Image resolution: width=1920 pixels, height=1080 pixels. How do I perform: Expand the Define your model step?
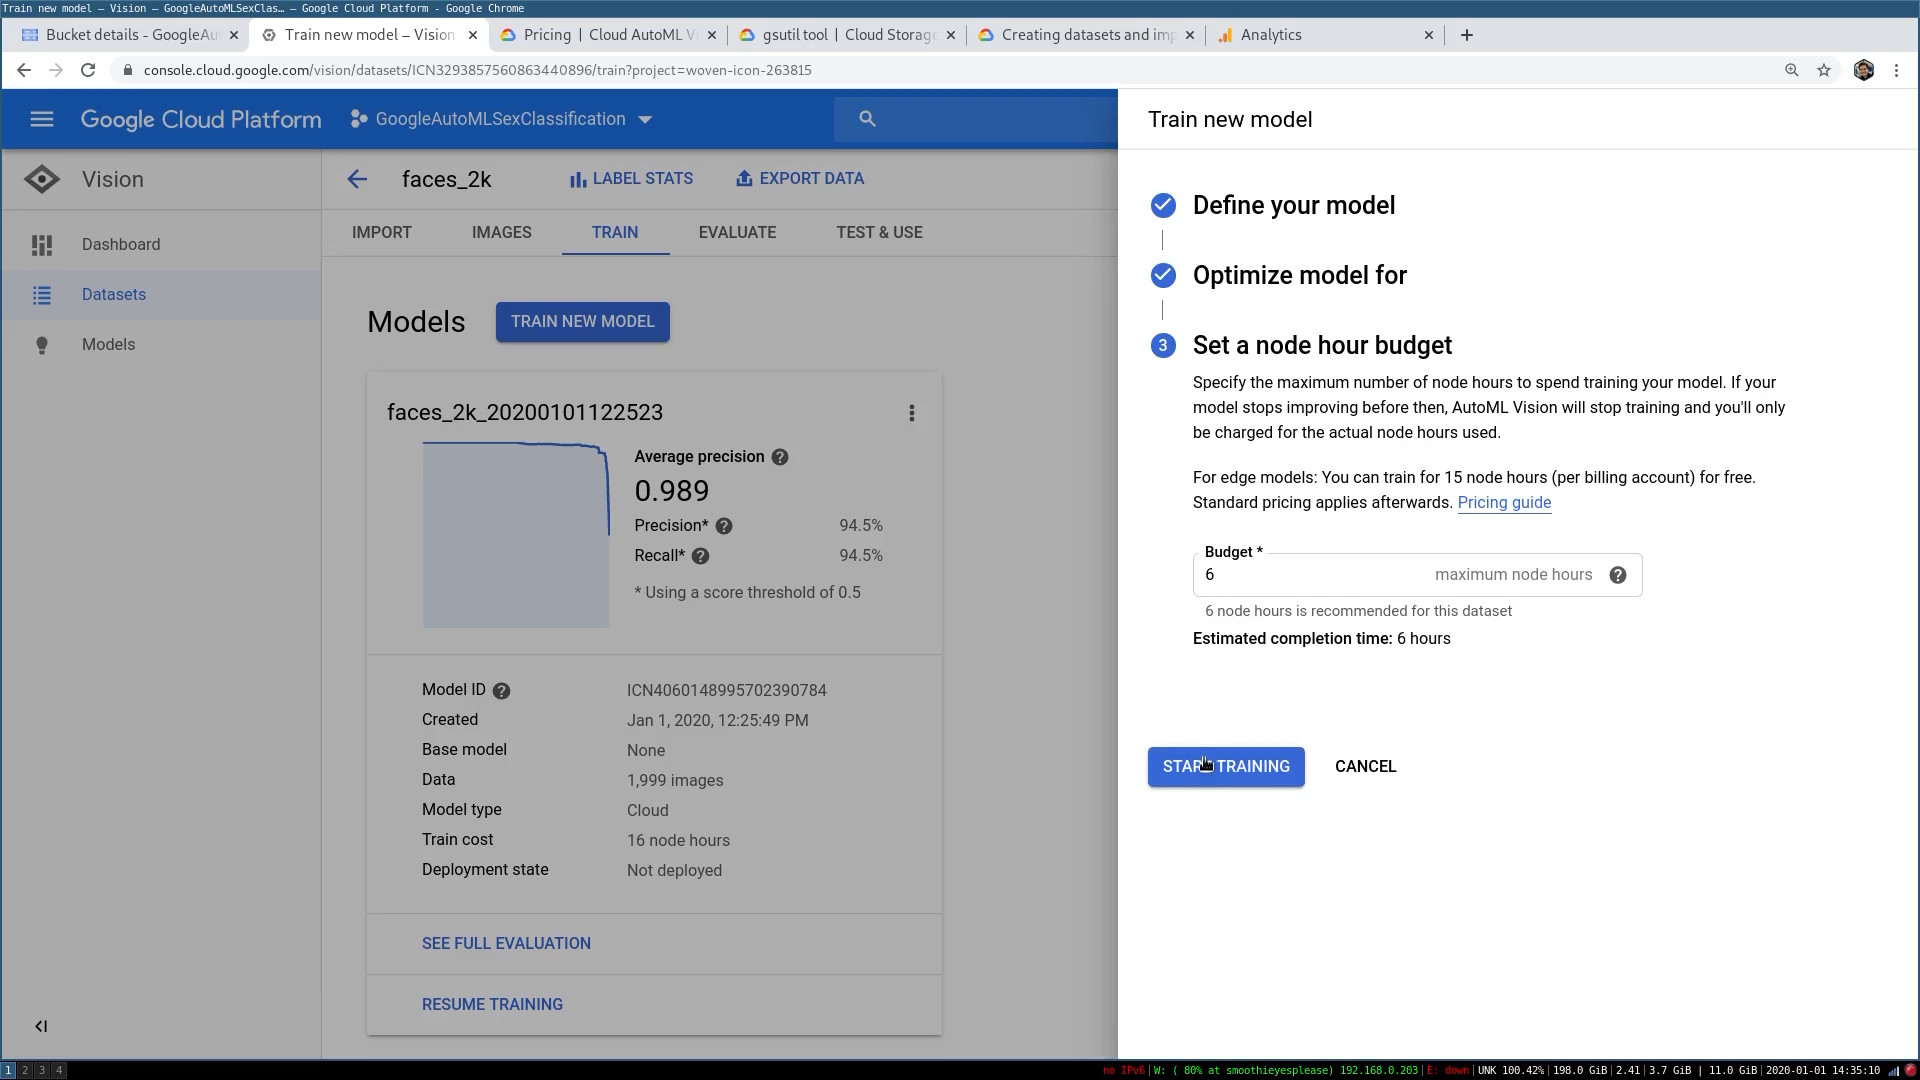pyautogui.click(x=1293, y=205)
